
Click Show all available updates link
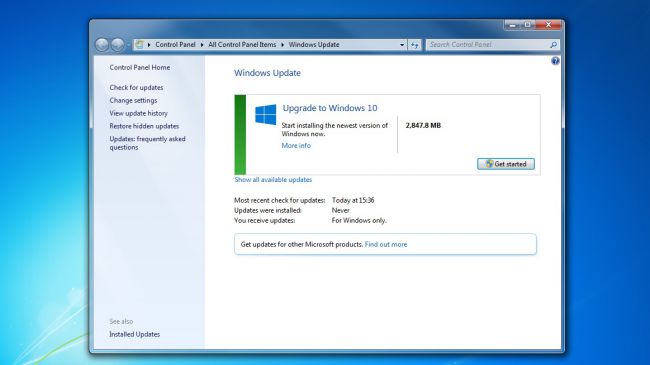click(x=273, y=180)
